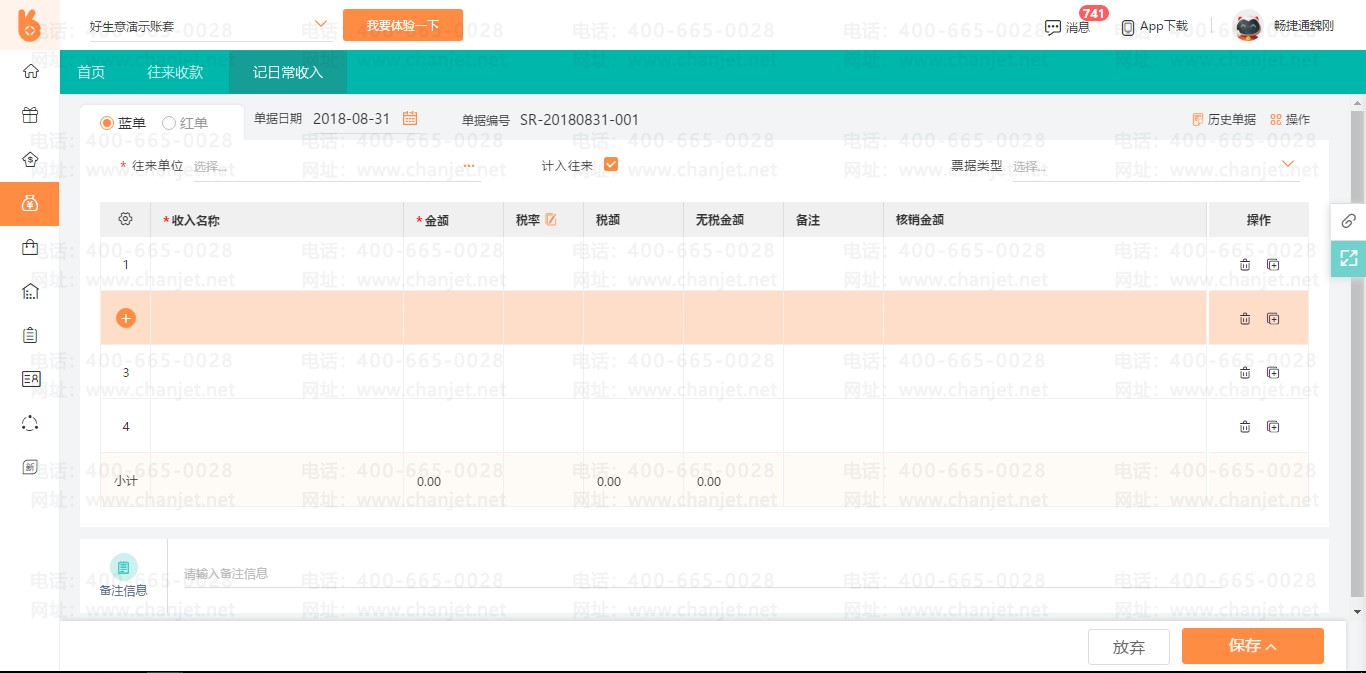Click the orange app logo

point(30,25)
